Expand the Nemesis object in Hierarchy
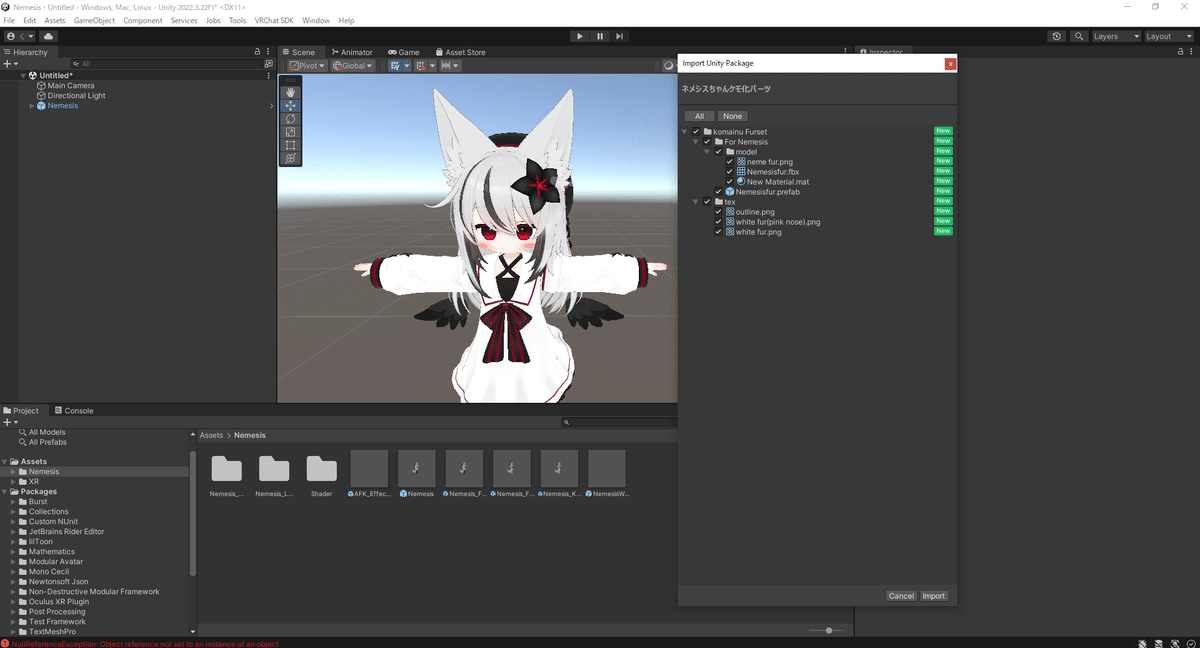The image size is (1200, 648). pyautogui.click(x=32, y=106)
